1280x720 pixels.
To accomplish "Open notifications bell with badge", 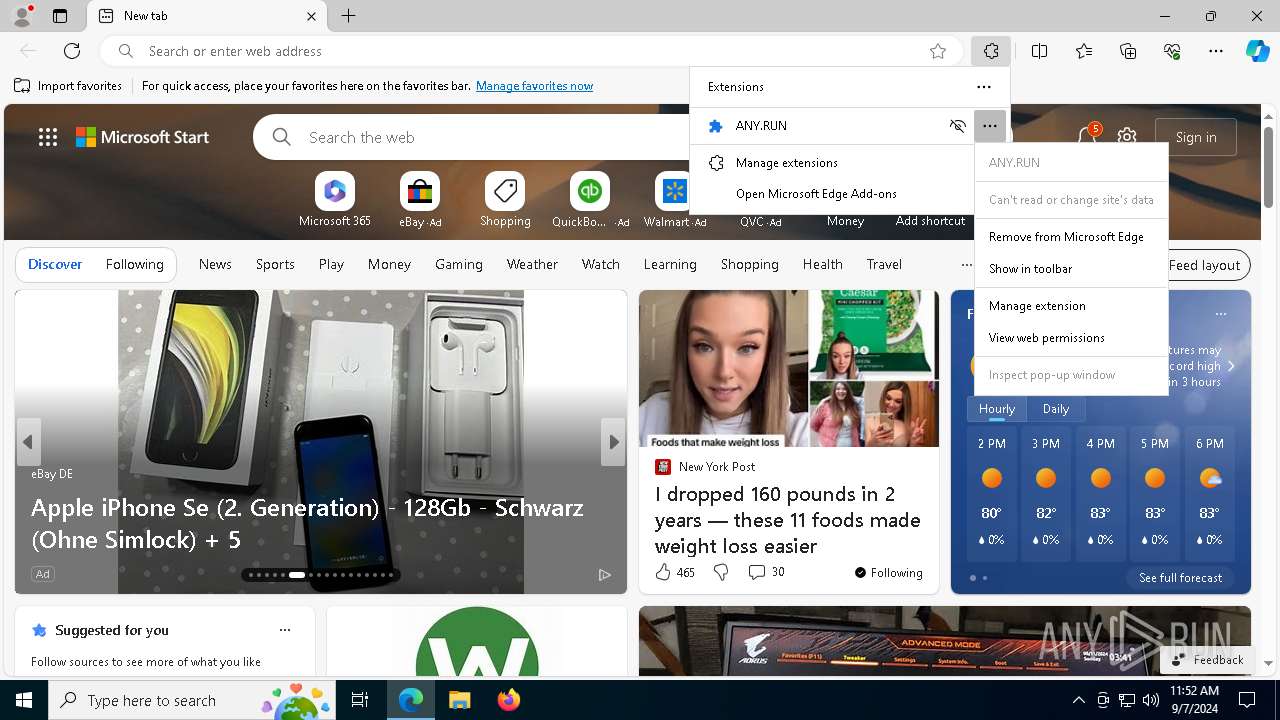I will (1087, 136).
